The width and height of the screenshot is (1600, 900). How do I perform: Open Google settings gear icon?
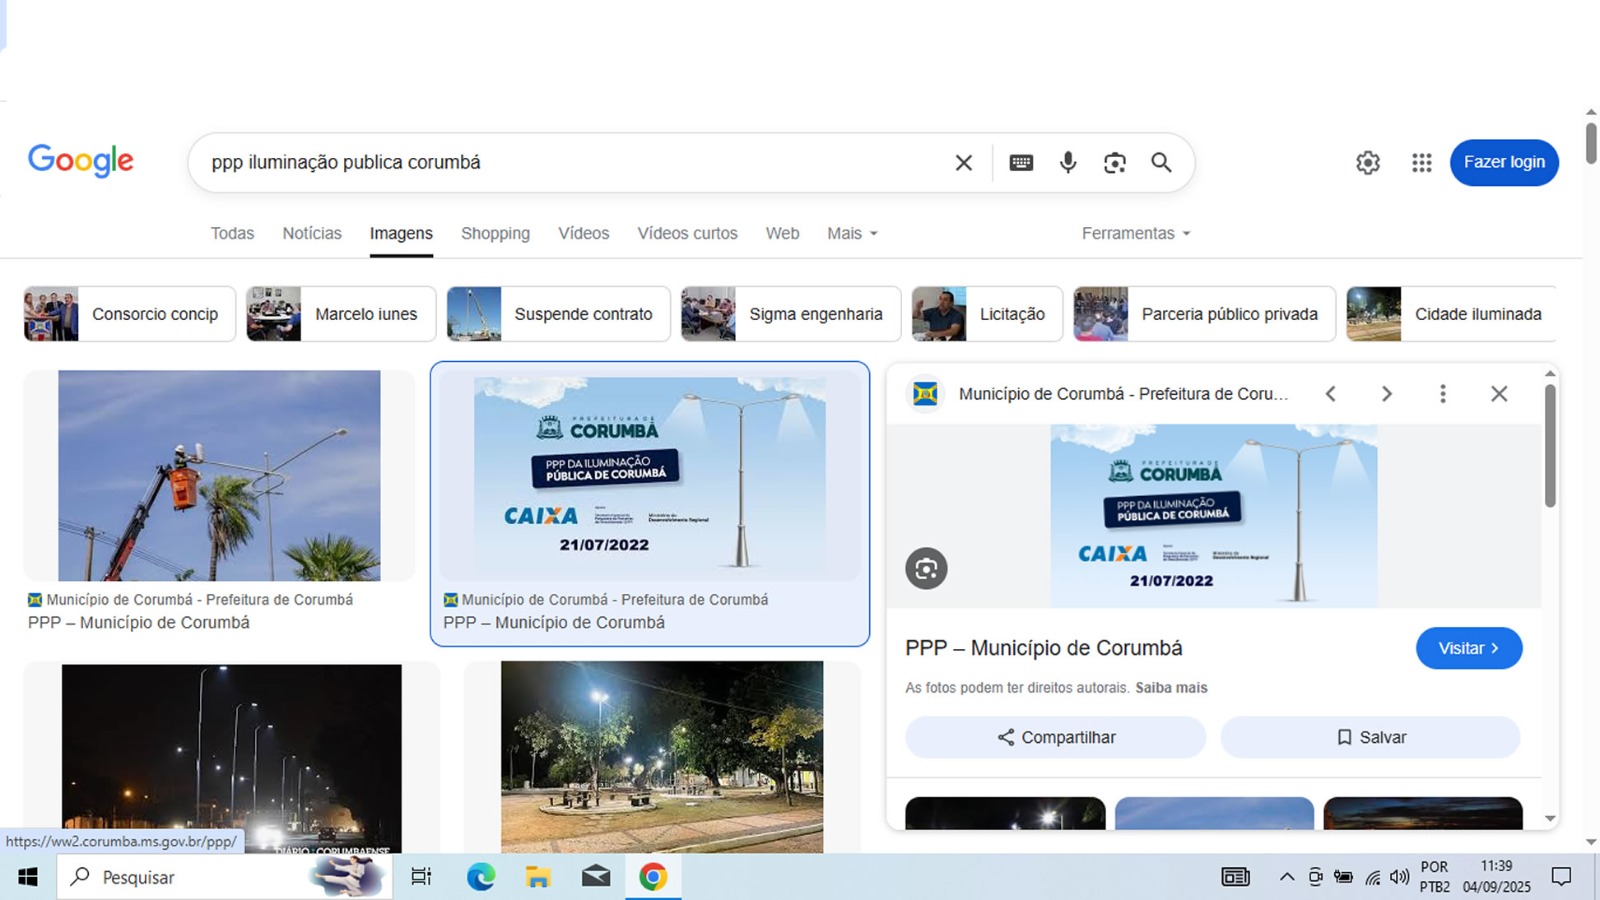[1368, 162]
